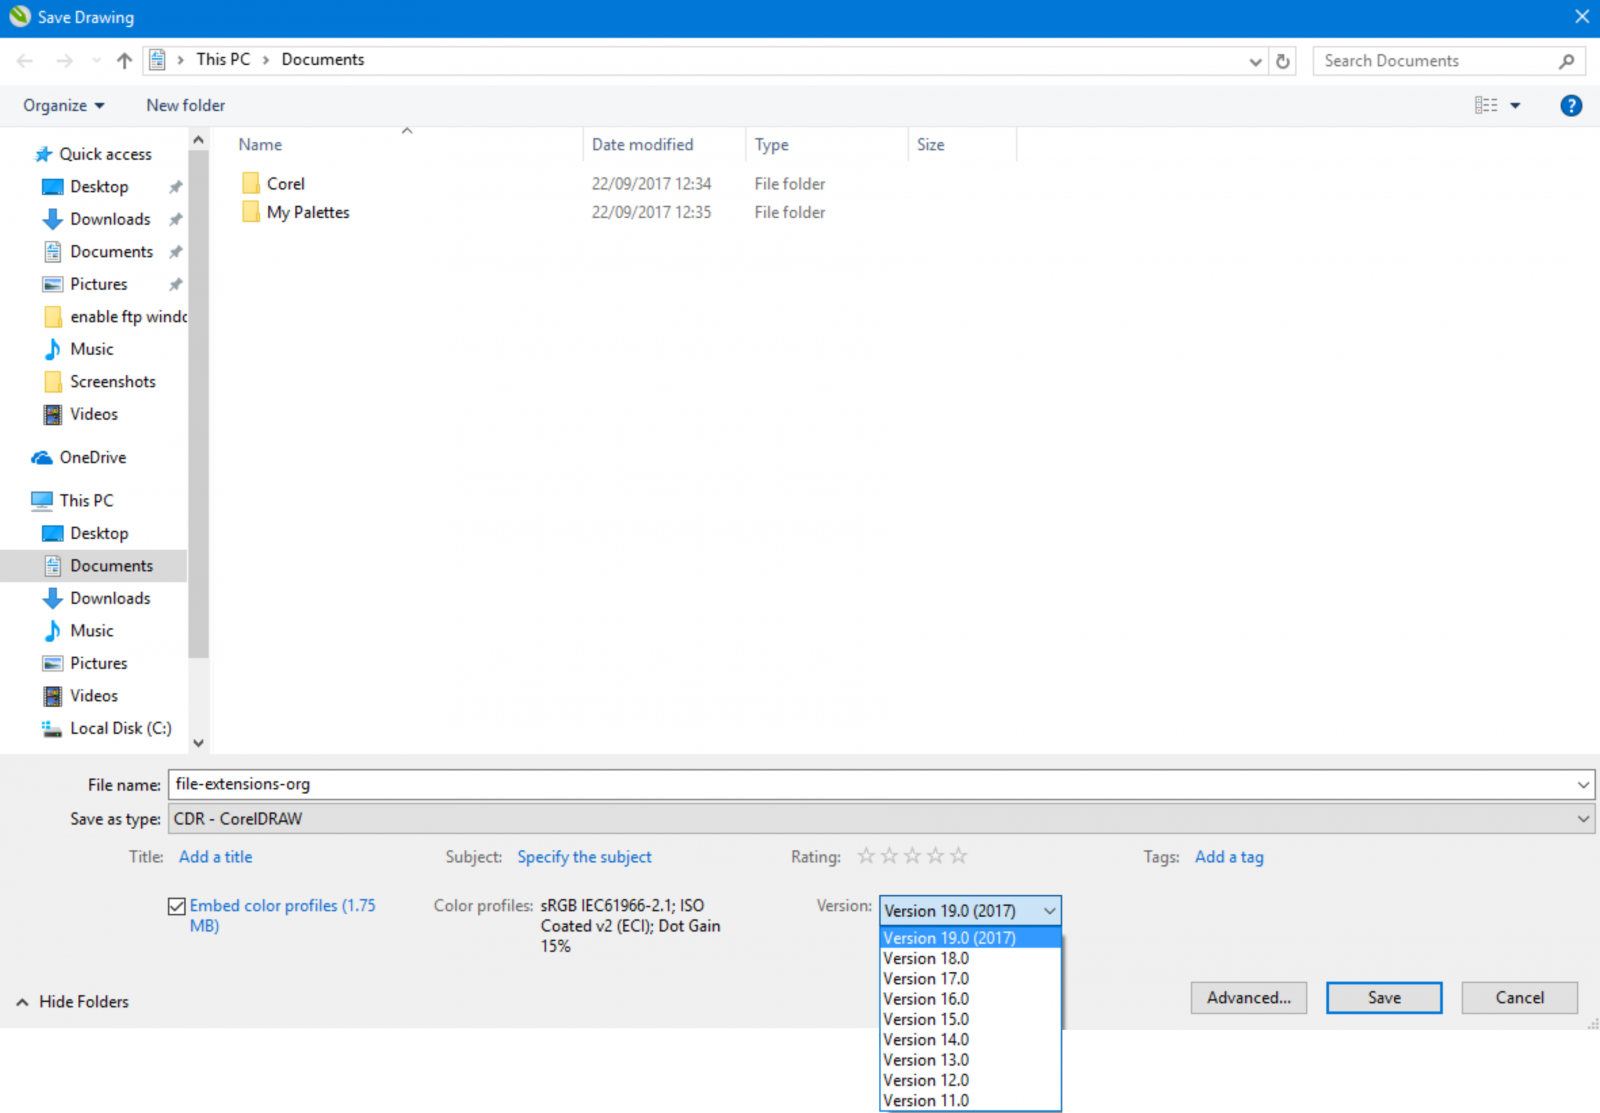Open the Corel folder
The height and width of the screenshot is (1113, 1600).
pos(283,183)
